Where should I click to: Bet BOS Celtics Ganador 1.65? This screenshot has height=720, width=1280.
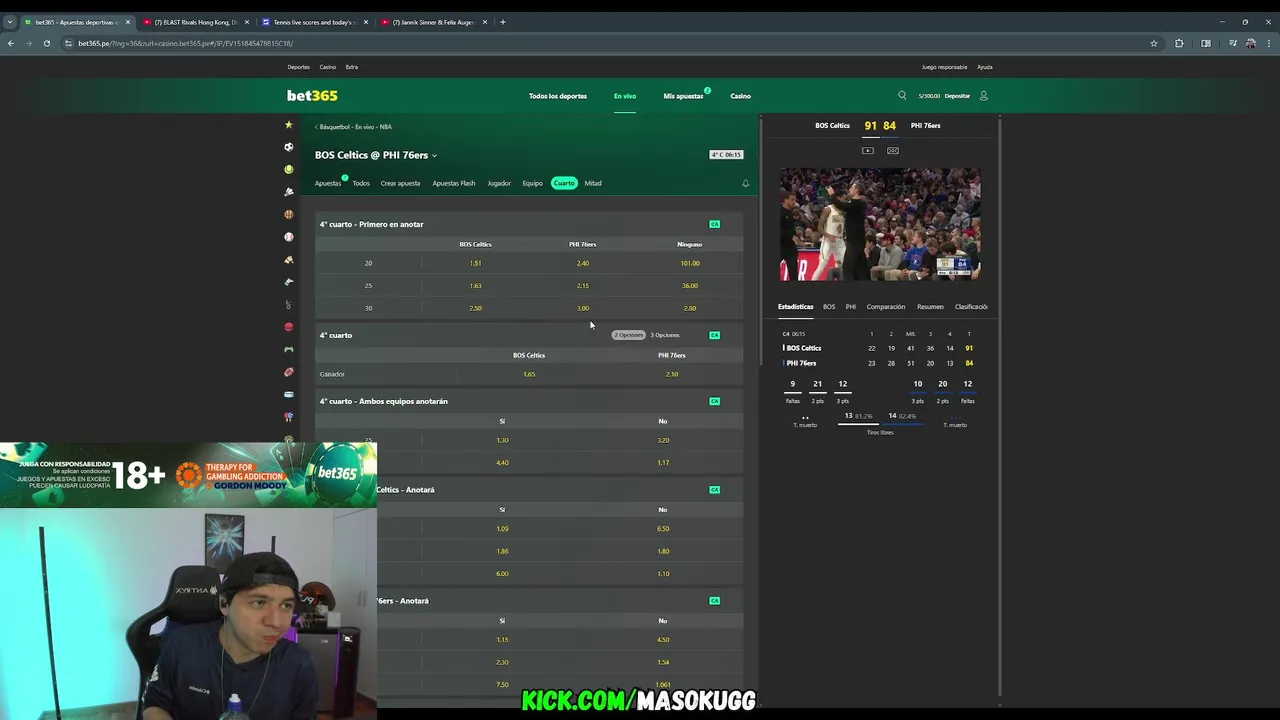click(x=529, y=374)
